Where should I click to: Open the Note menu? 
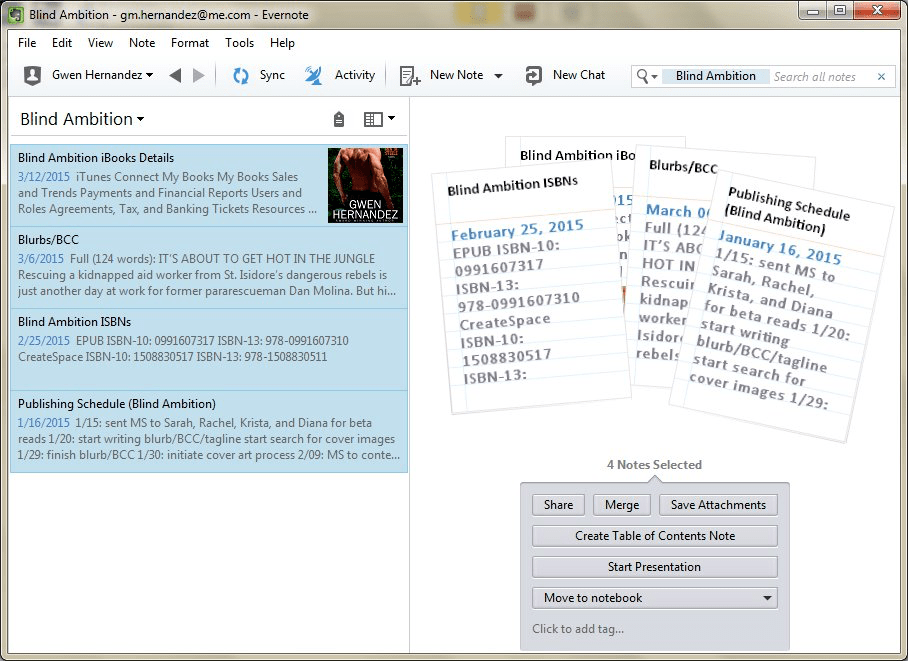[x=142, y=43]
